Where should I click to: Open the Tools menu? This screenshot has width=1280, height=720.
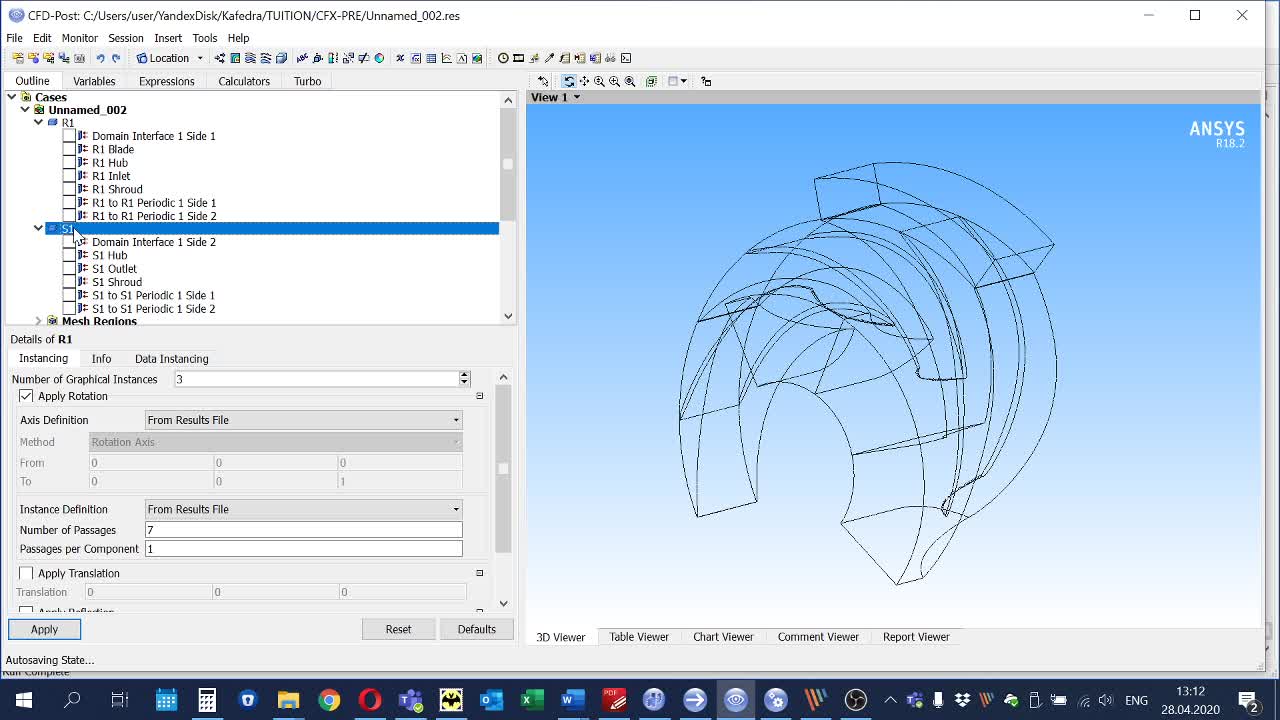[204, 38]
